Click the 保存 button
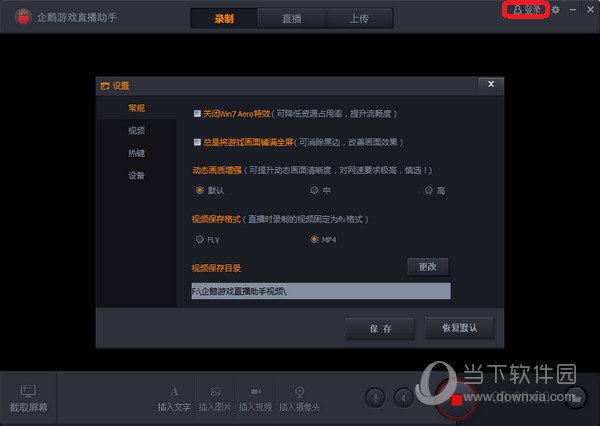The image size is (600, 426). click(380, 328)
